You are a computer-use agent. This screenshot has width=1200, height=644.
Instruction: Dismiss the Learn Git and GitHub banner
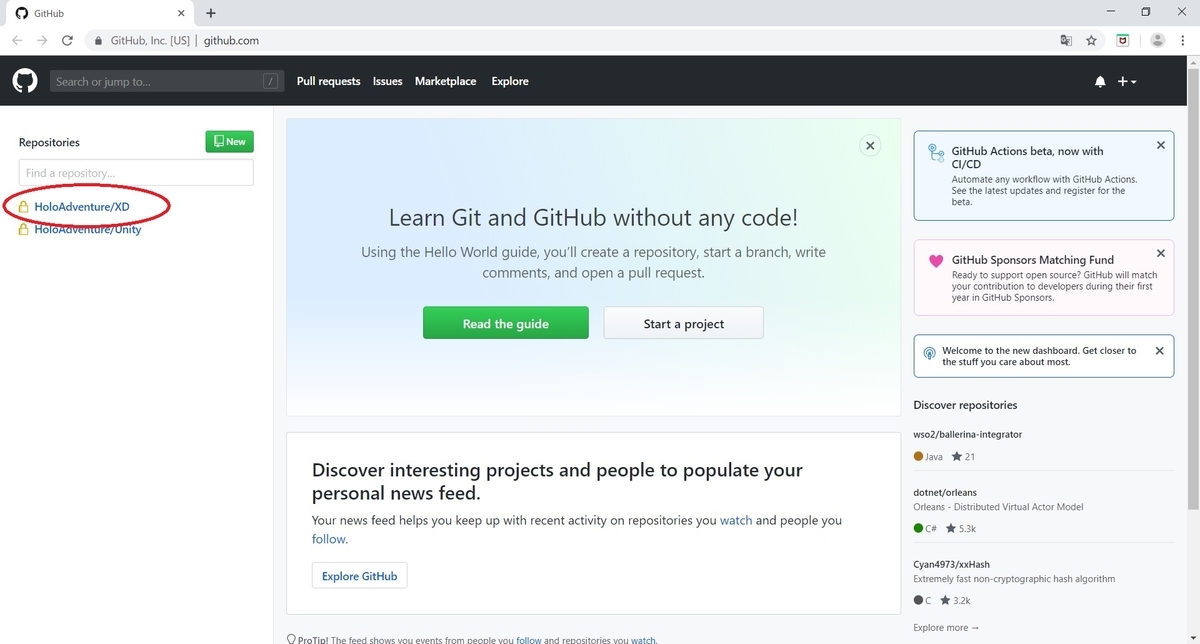pyautogui.click(x=870, y=146)
